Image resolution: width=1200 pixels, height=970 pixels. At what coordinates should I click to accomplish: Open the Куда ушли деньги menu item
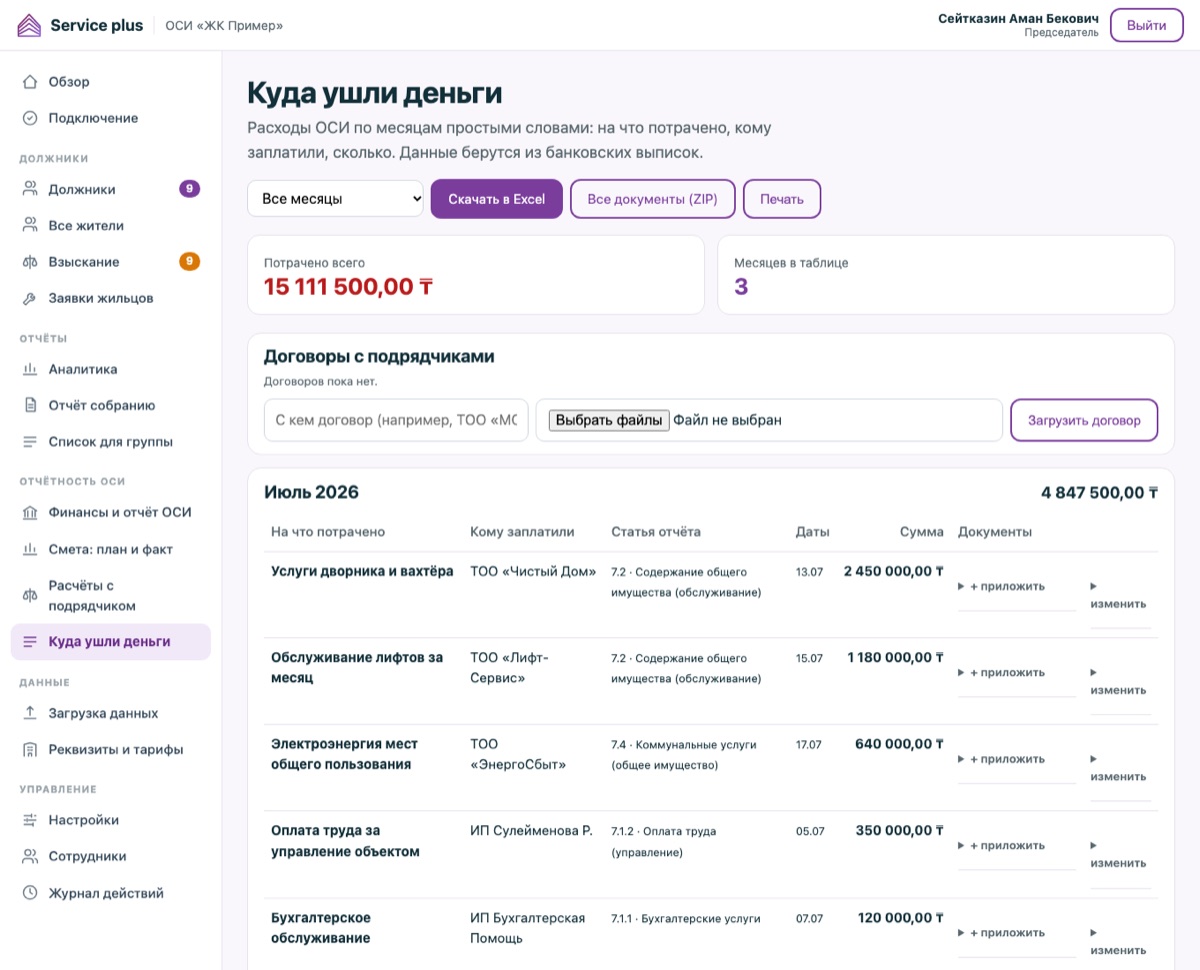(111, 642)
